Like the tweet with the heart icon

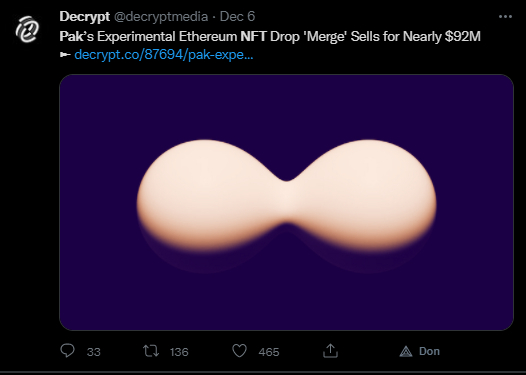coord(240,351)
